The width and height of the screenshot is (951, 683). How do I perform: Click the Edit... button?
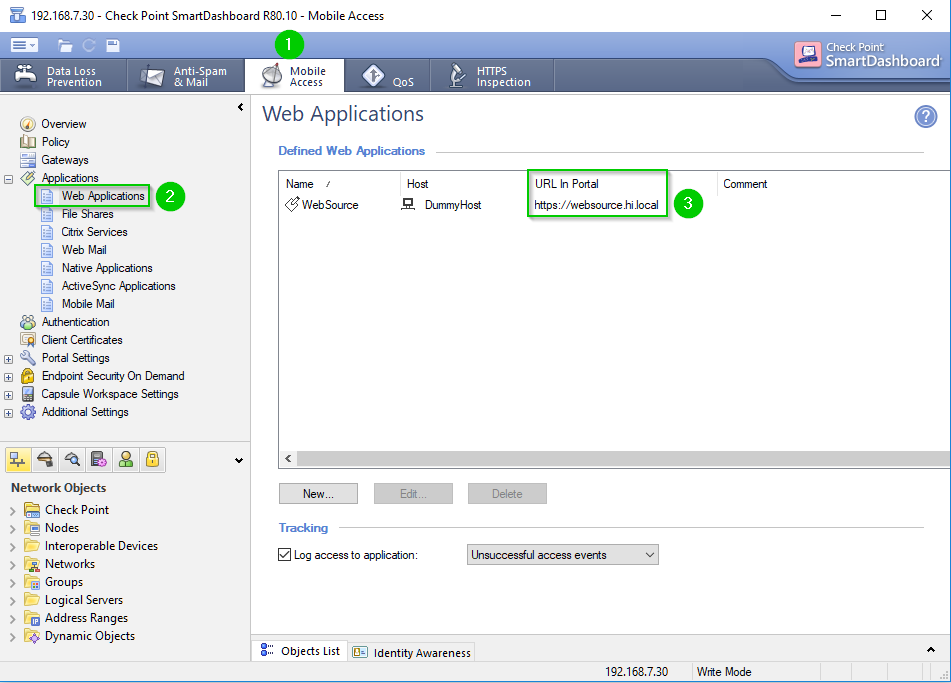tap(413, 494)
